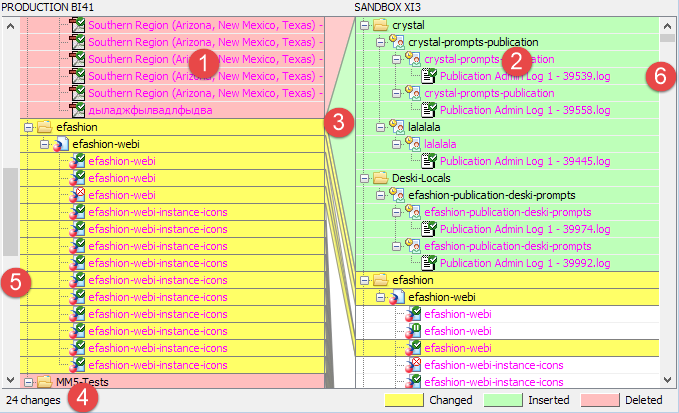Click the log icon beside Publication Admin Log 1 - 39558.log

point(429,110)
